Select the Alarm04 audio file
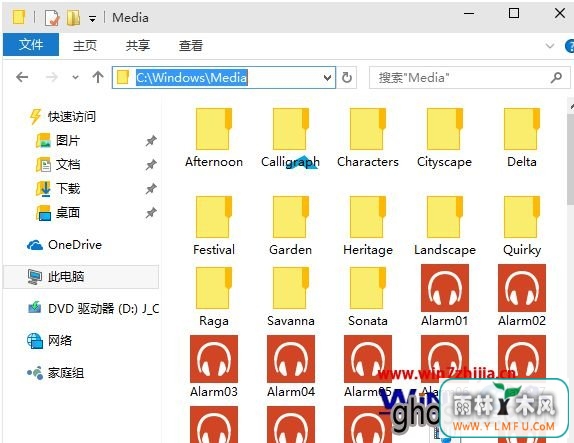 (x=290, y=366)
